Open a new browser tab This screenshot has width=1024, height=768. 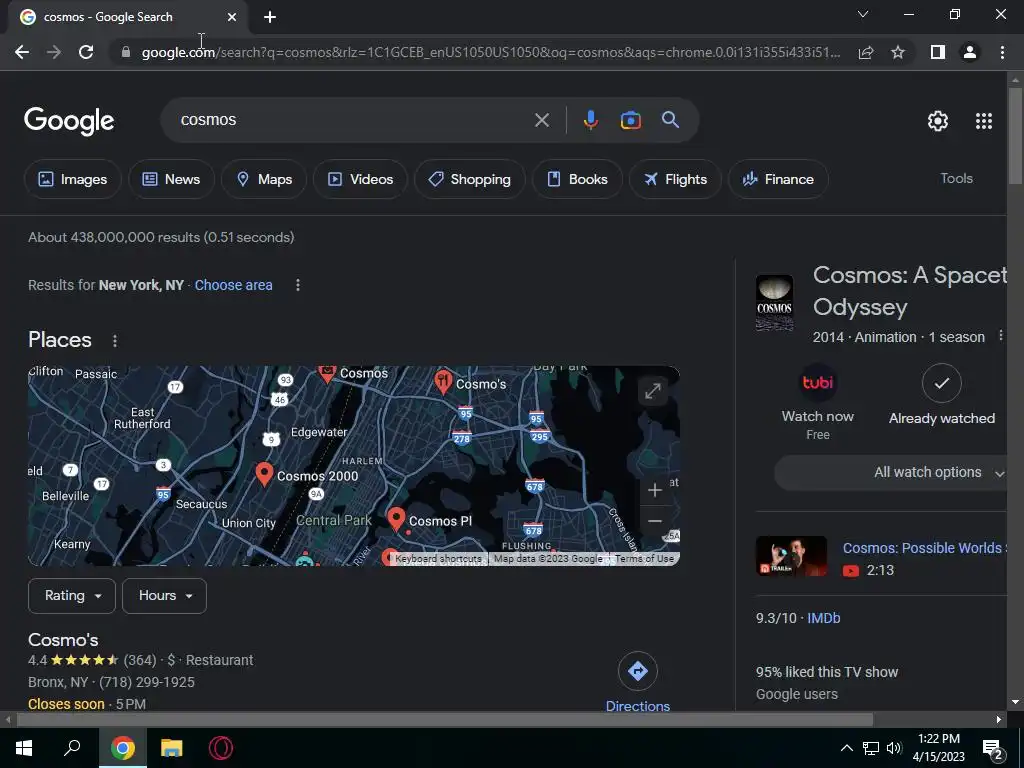[270, 17]
